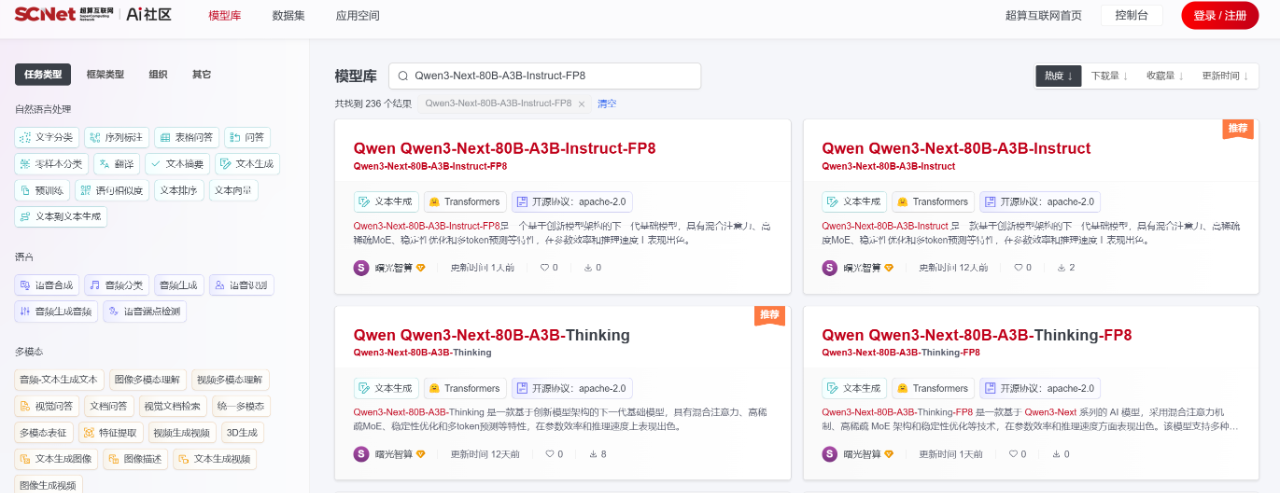The height and width of the screenshot is (493, 1280).
Task: Click the 翻译 tag icon
Action: [104, 163]
